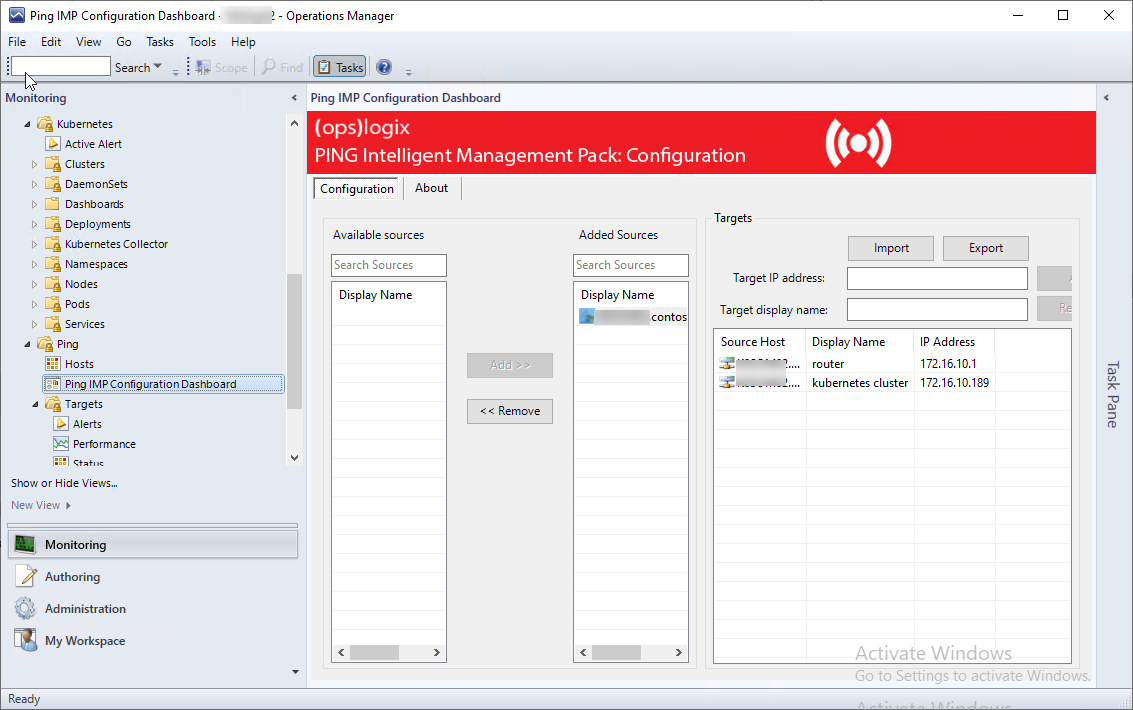The image size is (1133, 710).
Task: Click the Targets folder icon
Action: 53,404
